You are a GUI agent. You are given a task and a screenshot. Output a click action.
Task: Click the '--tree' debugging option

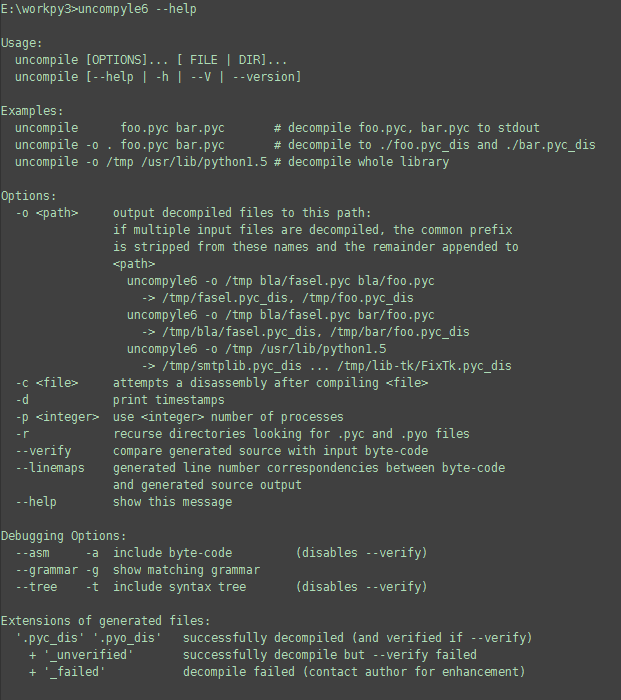pos(37,587)
